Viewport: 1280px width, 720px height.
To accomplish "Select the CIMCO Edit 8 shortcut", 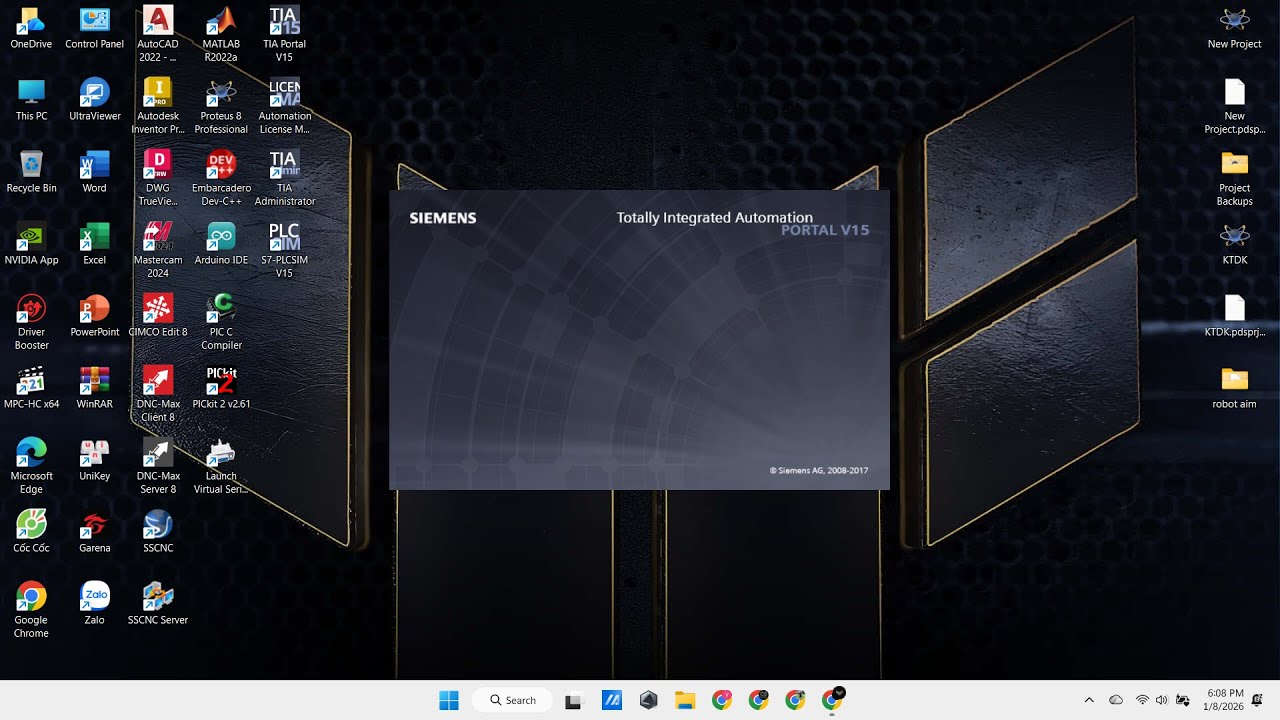I will click(158, 316).
